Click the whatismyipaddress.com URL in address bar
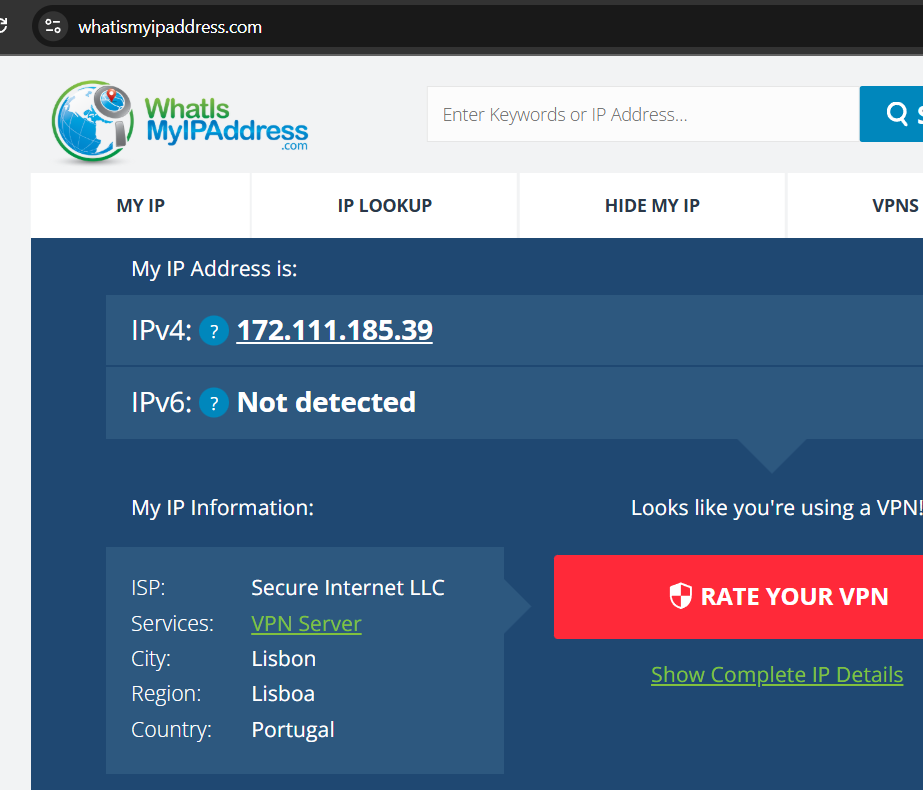923x790 pixels. coord(170,27)
